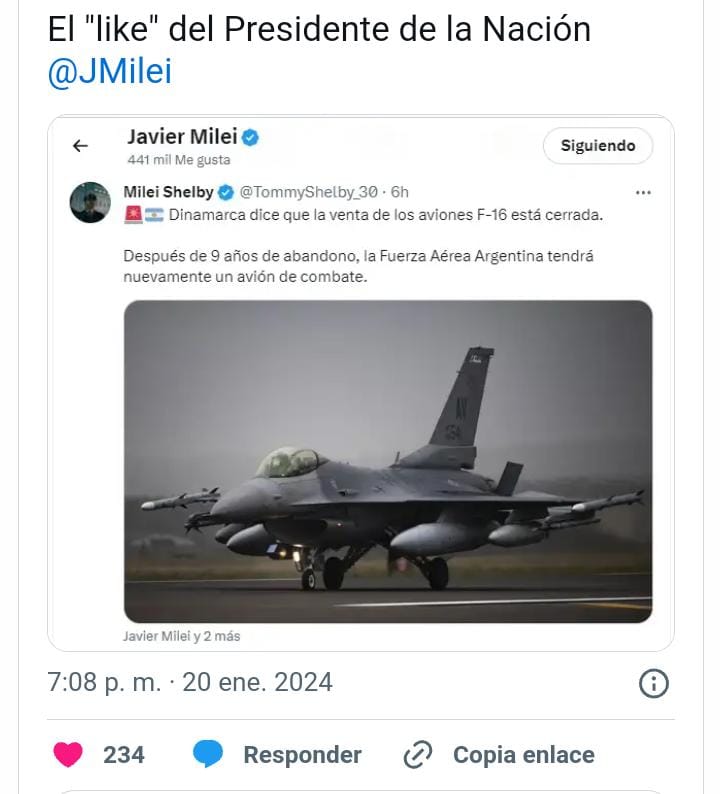Click the red heart like icon
720x794 pixels.
pos(68,754)
